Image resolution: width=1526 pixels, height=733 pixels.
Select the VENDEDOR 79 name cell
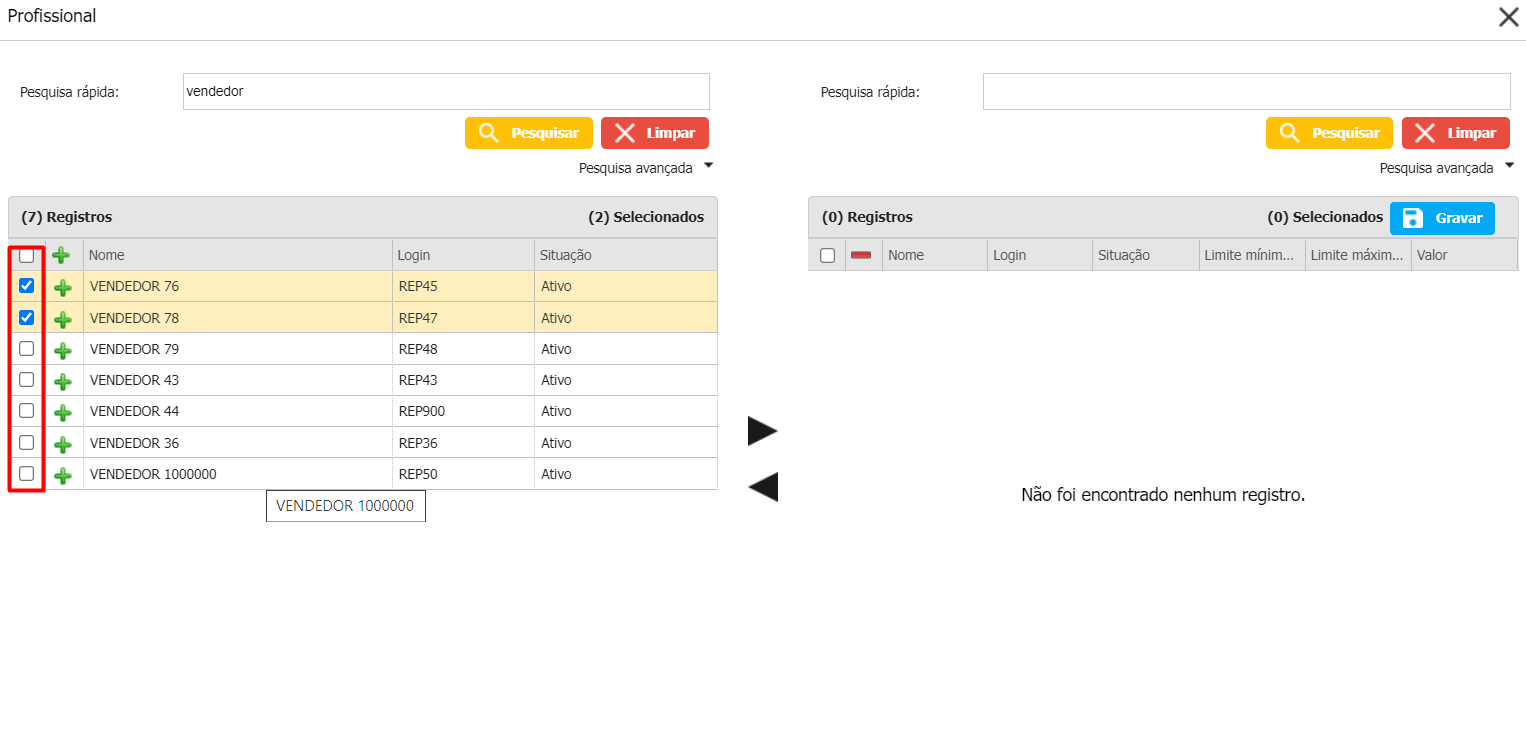pyautogui.click(x=237, y=349)
